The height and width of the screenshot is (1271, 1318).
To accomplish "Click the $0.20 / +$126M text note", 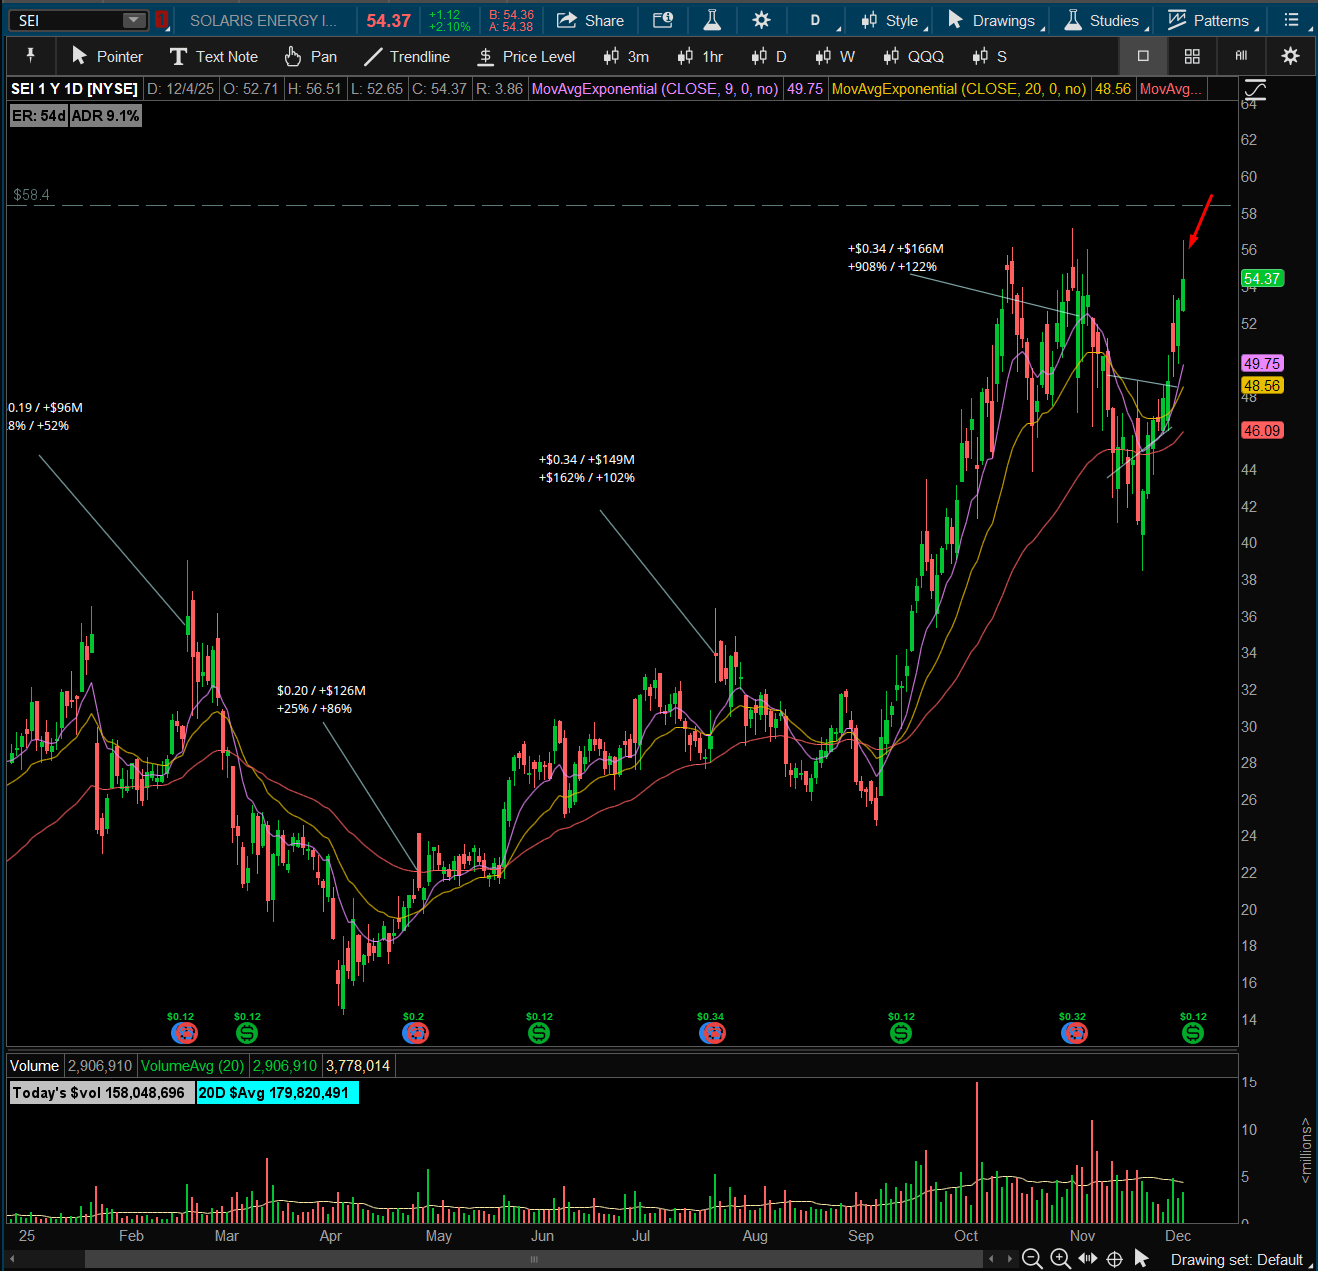I will pyautogui.click(x=321, y=700).
